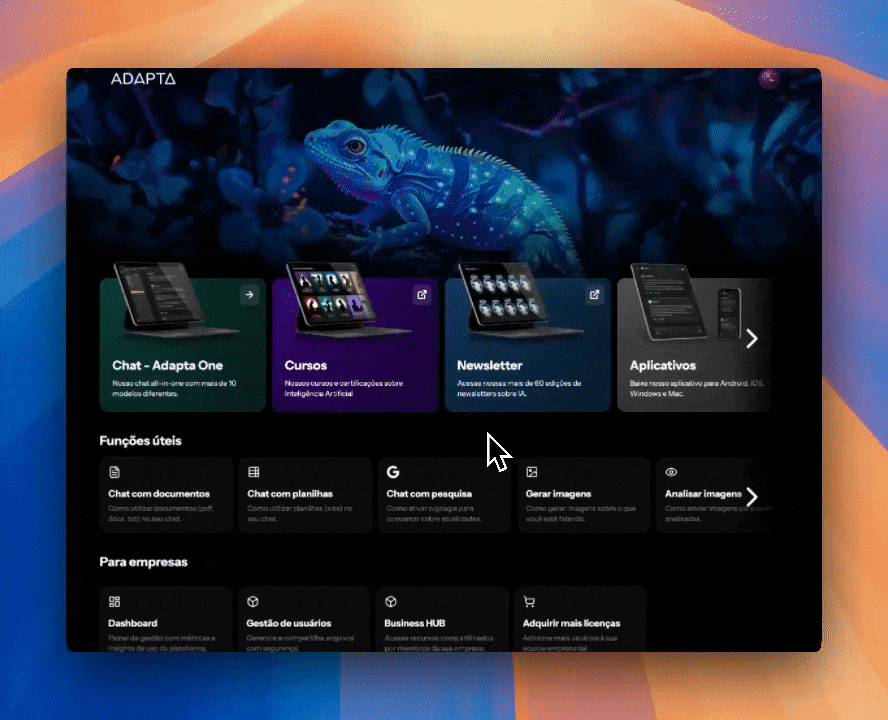Select the Cursos card title
The width and height of the screenshot is (888, 720).
[x=305, y=366]
